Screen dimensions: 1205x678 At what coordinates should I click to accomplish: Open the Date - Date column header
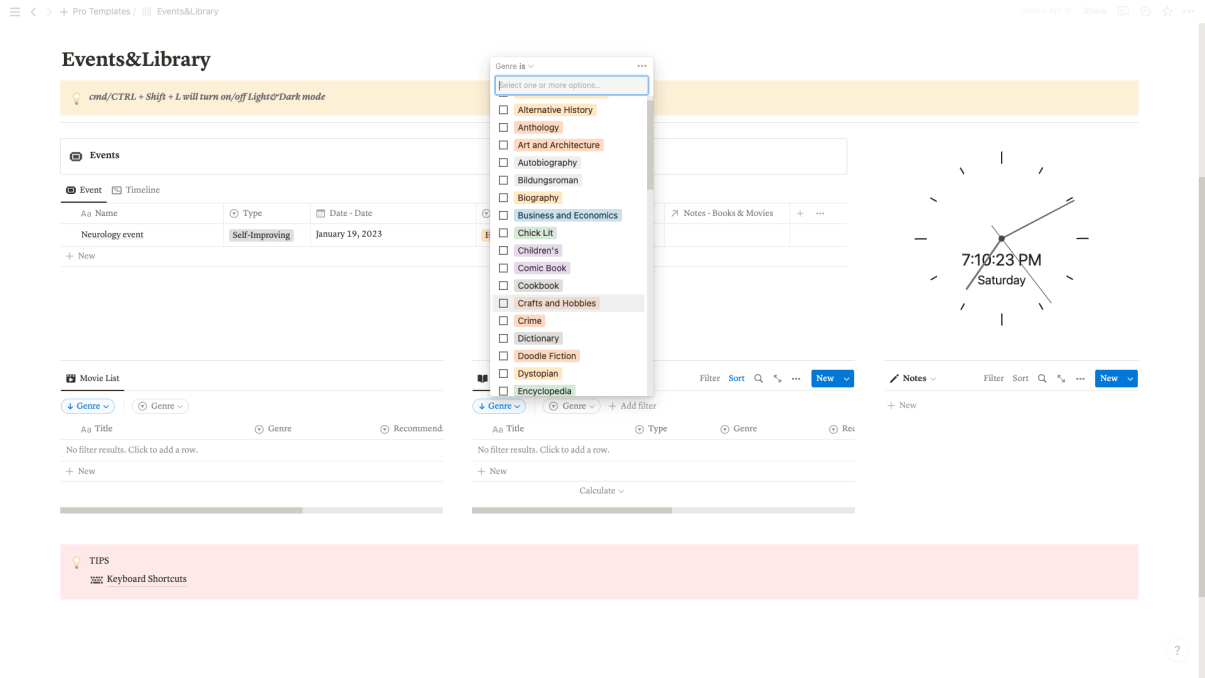coord(394,213)
